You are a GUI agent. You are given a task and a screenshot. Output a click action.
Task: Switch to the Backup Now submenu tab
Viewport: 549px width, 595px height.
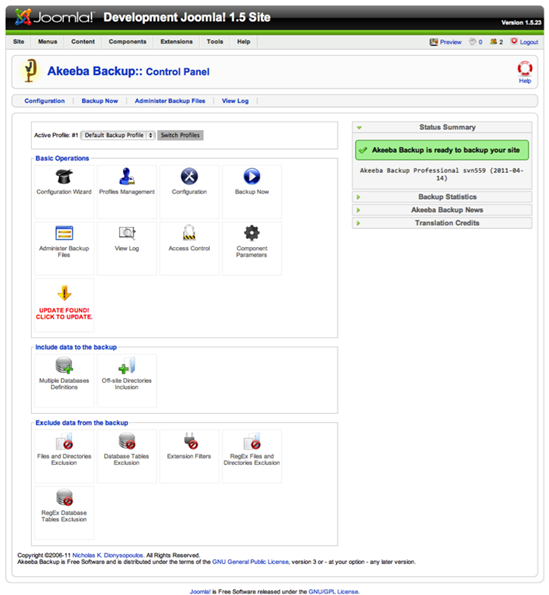[100, 101]
